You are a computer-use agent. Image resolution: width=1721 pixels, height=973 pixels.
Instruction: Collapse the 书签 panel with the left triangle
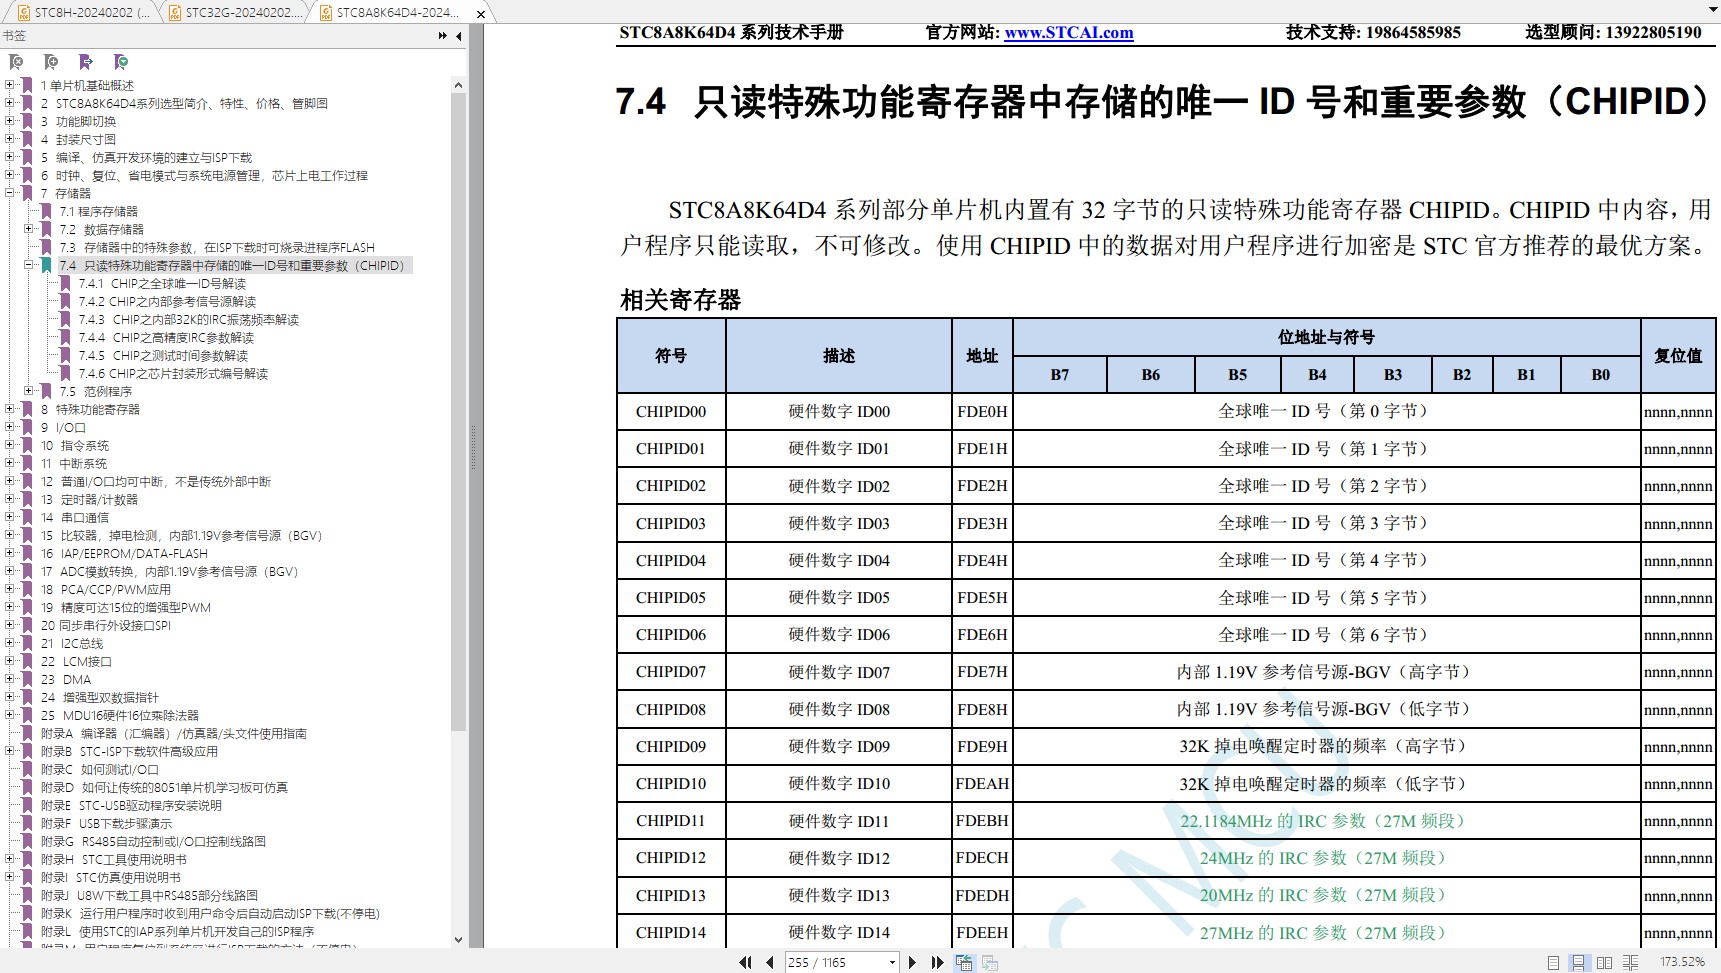pyautogui.click(x=459, y=36)
